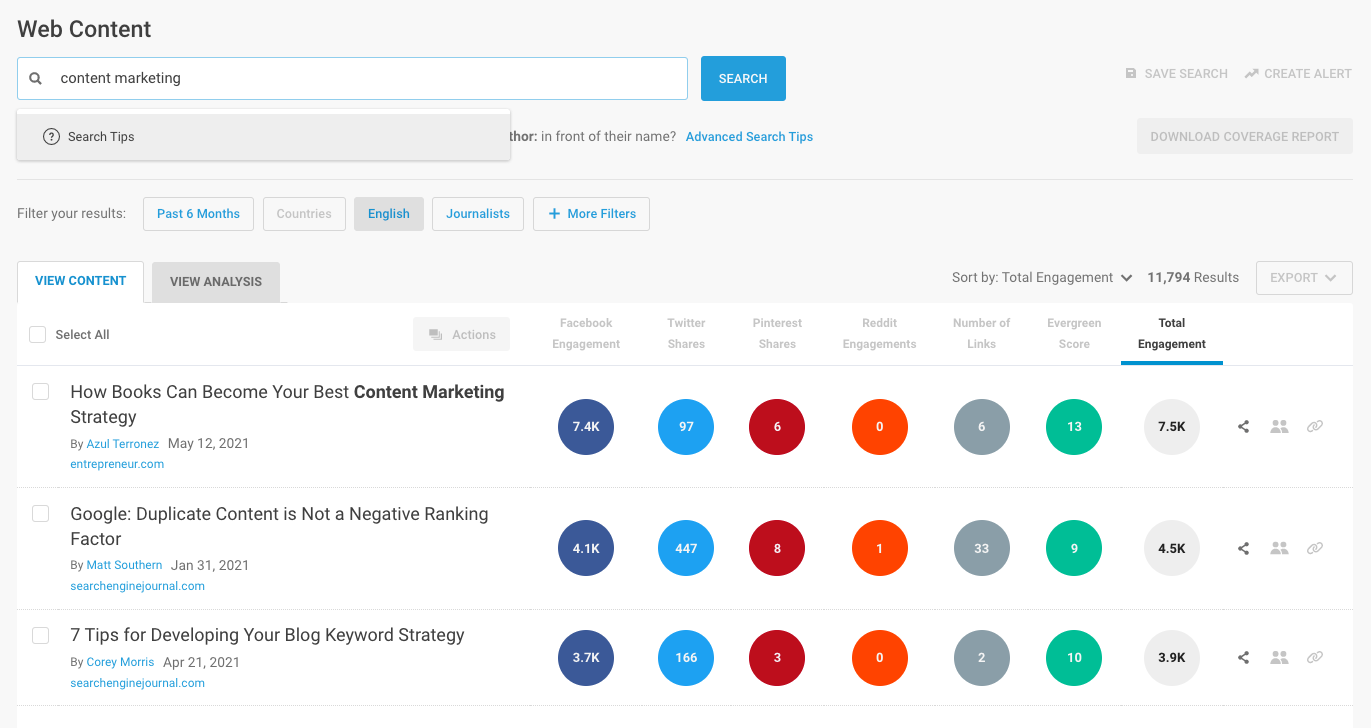Click view sharers icon for Duplicate Content article
1371x728 pixels.
pyautogui.click(x=1279, y=548)
